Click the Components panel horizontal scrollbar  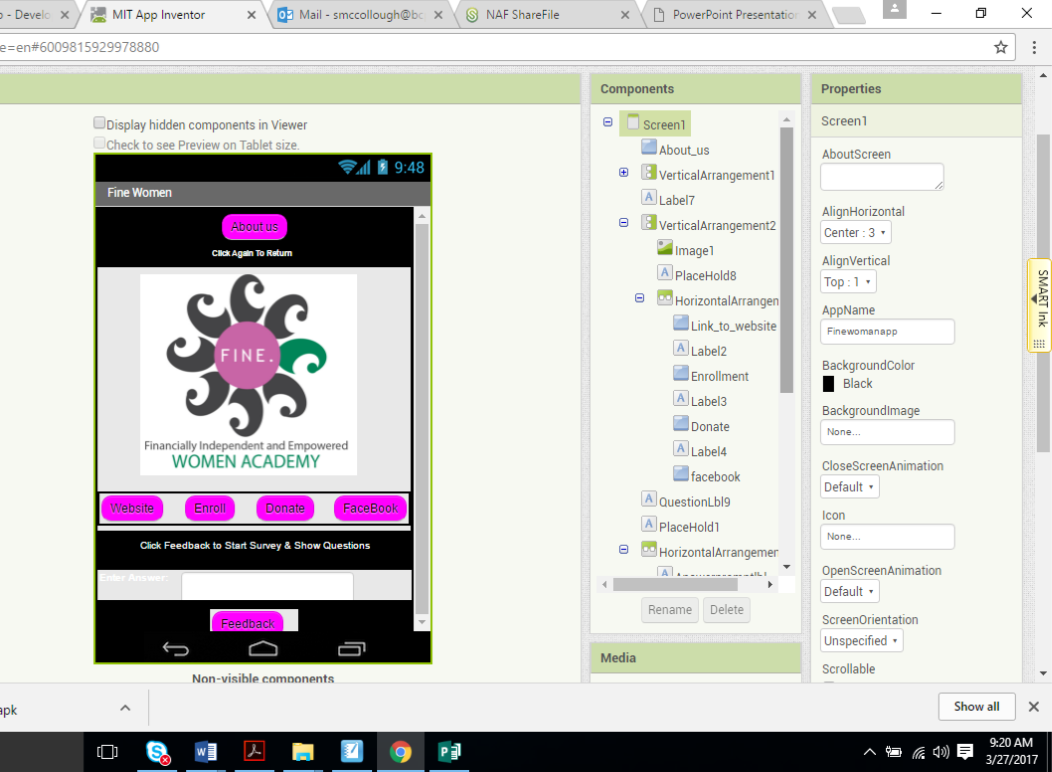coord(676,585)
